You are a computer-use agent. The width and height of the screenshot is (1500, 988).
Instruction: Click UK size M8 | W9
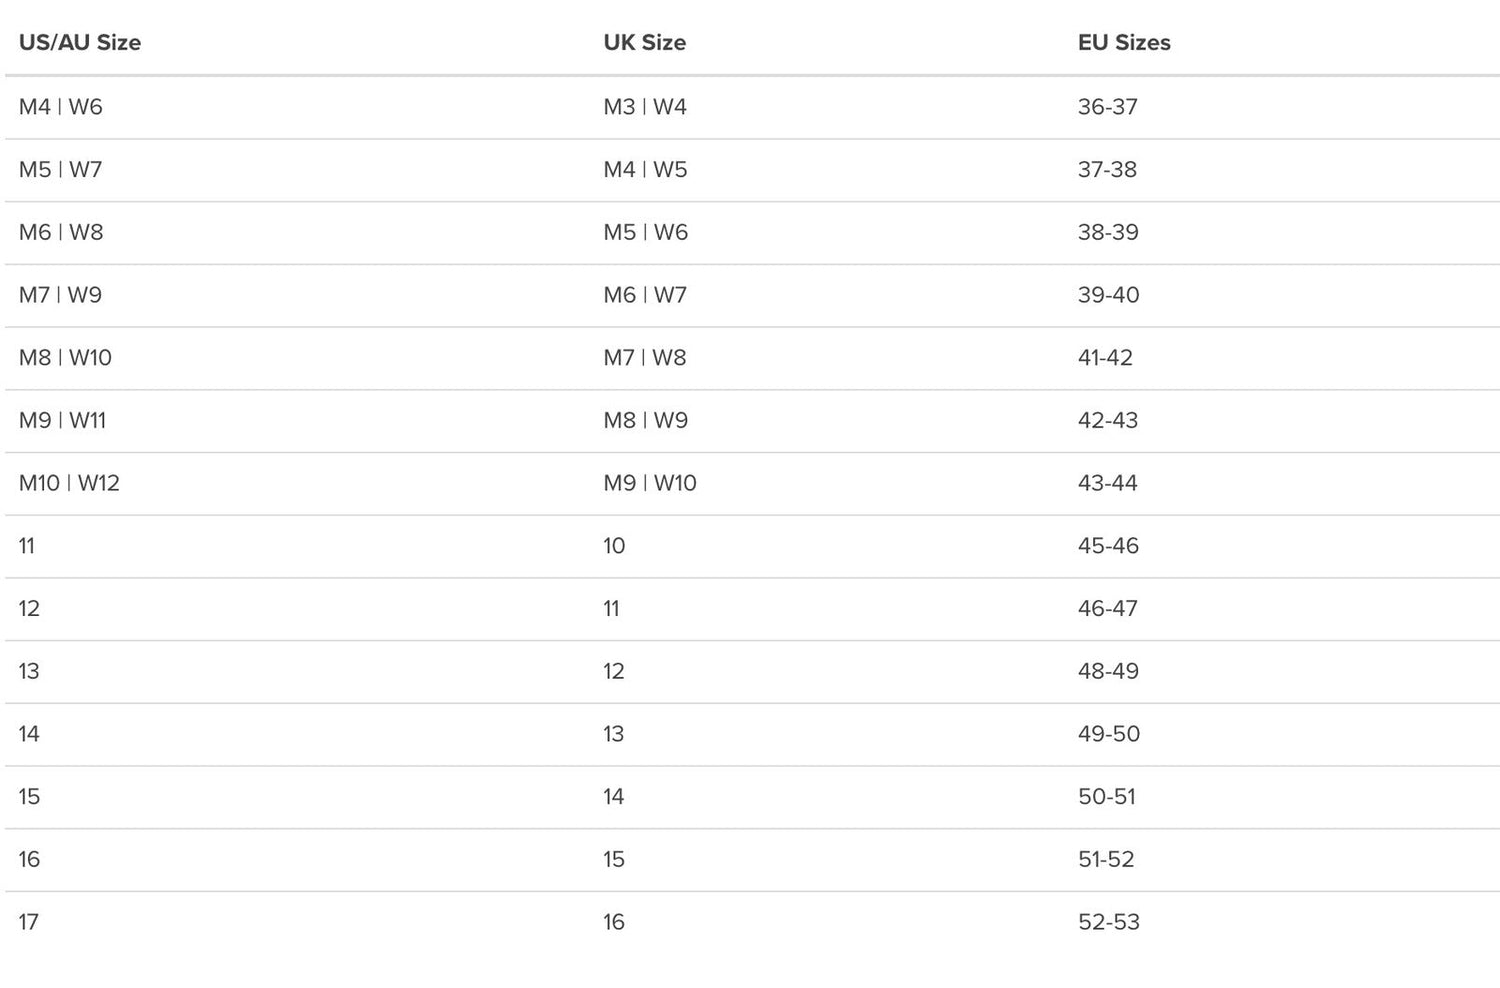[645, 421]
